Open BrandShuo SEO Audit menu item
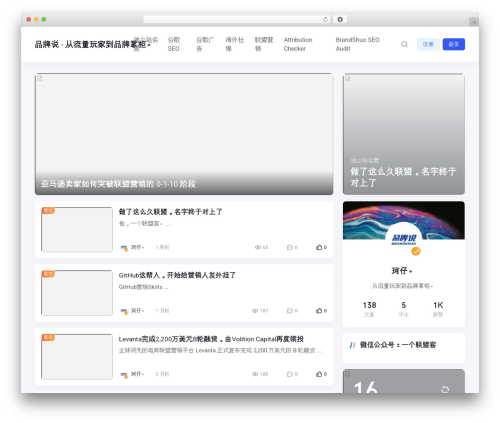Image resolution: width=500 pixels, height=423 pixels. [357, 44]
